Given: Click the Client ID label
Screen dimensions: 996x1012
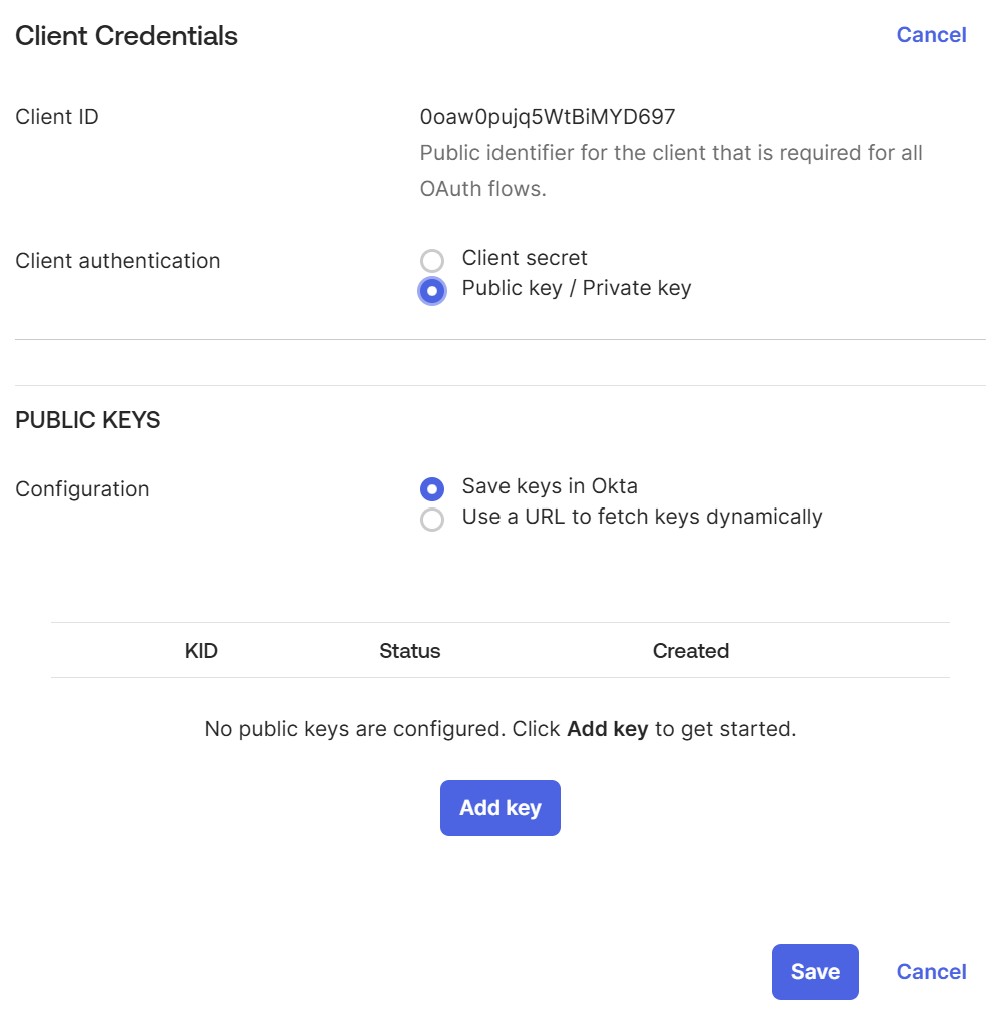Looking at the screenshot, I should [57, 116].
